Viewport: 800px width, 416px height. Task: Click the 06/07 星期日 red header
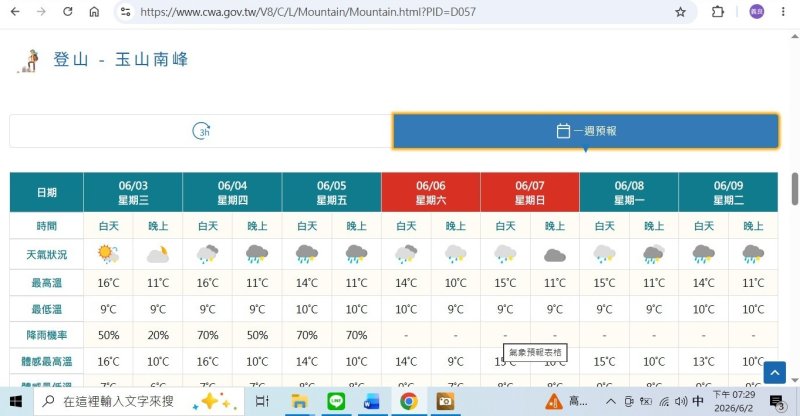click(x=530, y=192)
